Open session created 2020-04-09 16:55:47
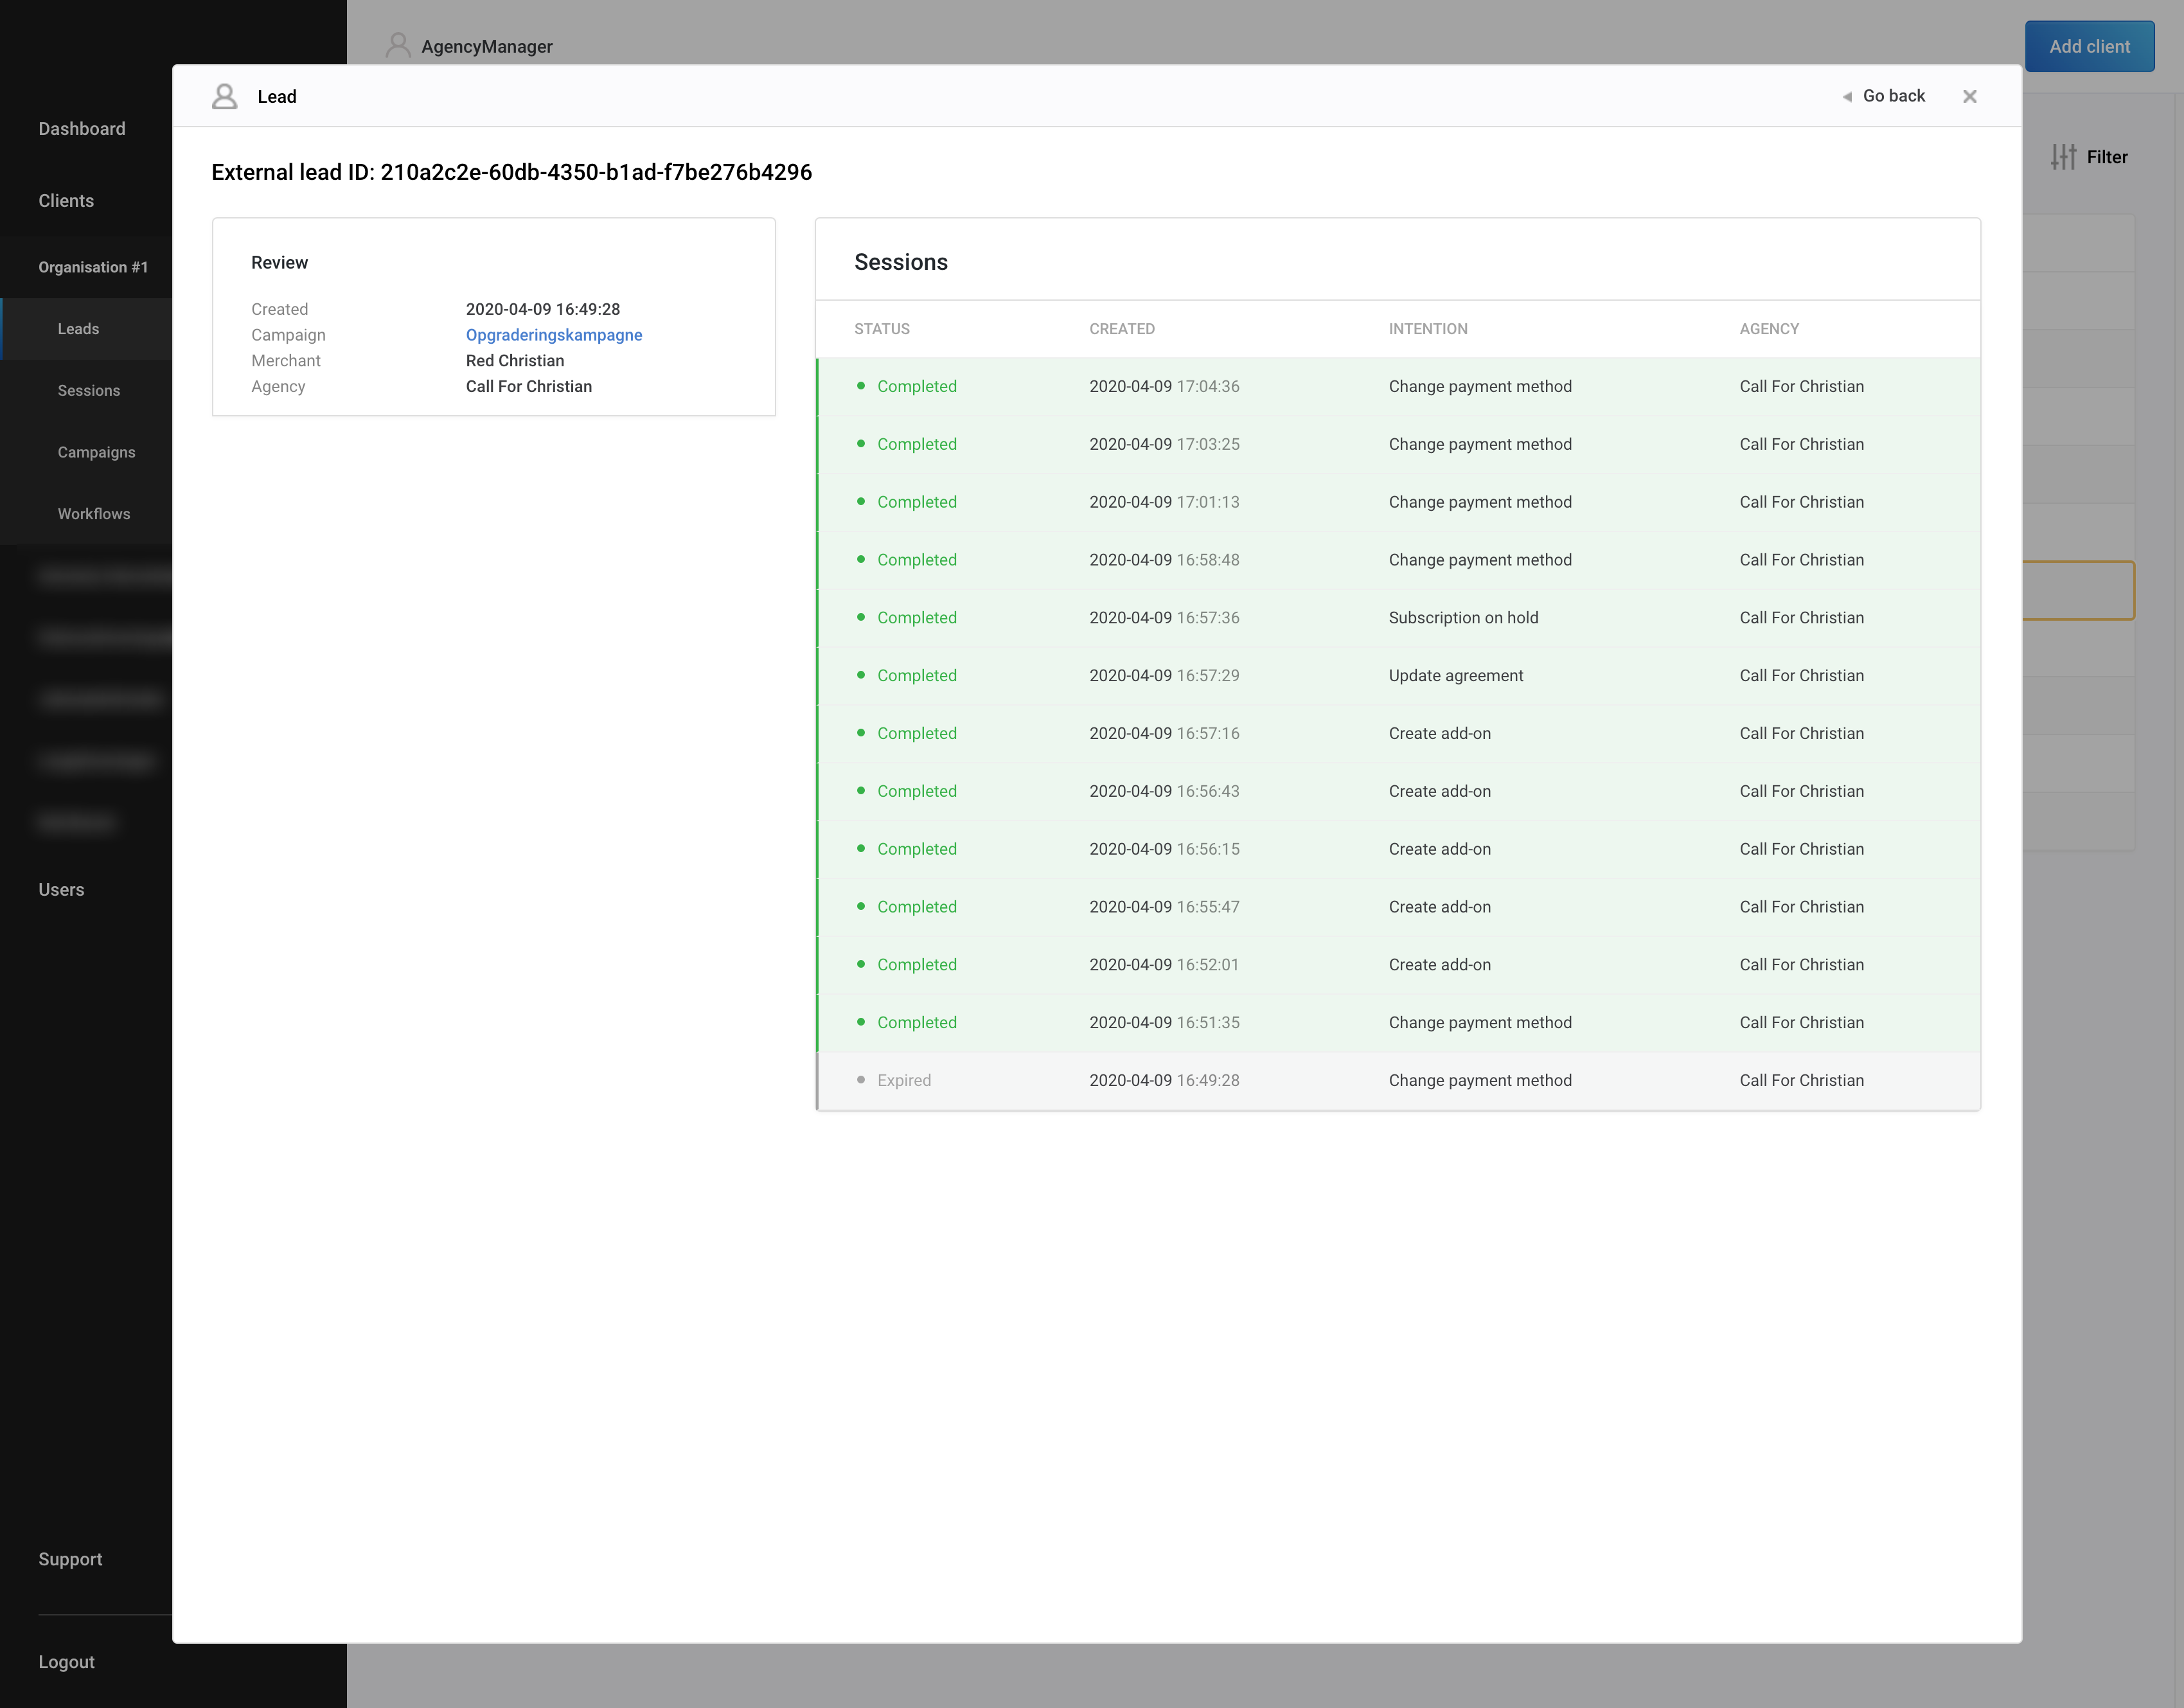The height and width of the screenshot is (1708, 2184). (x=1398, y=907)
